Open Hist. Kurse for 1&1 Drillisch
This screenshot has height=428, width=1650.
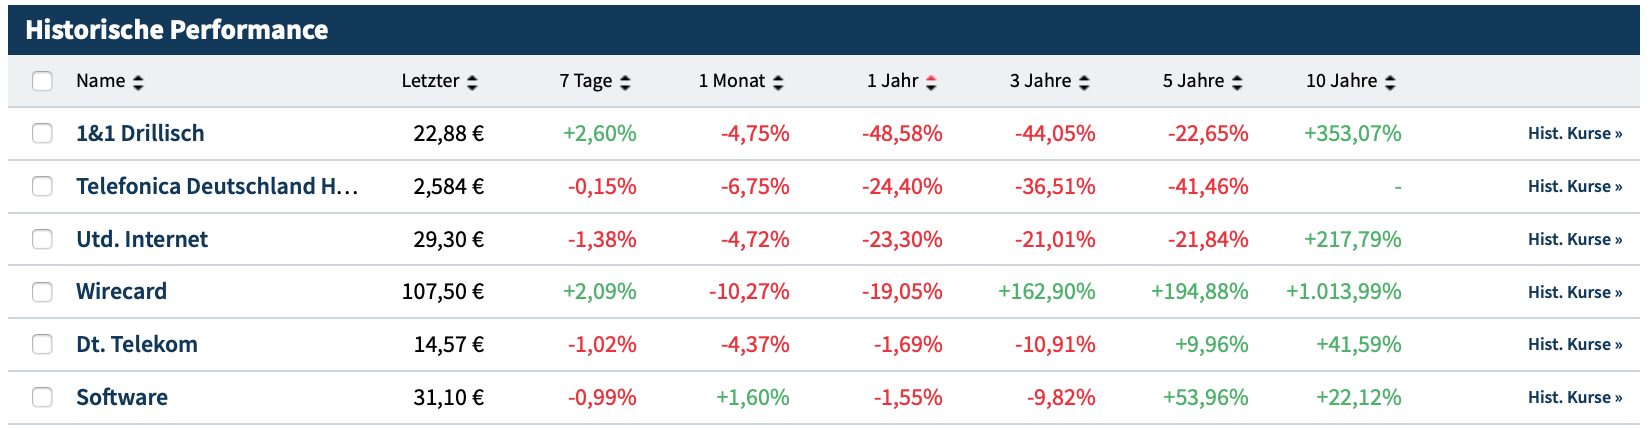point(1574,133)
